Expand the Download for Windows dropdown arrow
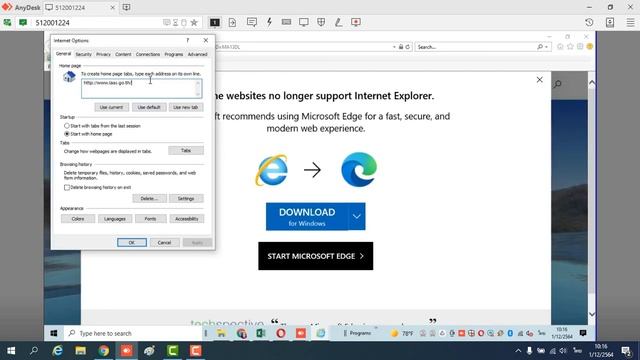This screenshot has width=640, height=360. [x=357, y=217]
